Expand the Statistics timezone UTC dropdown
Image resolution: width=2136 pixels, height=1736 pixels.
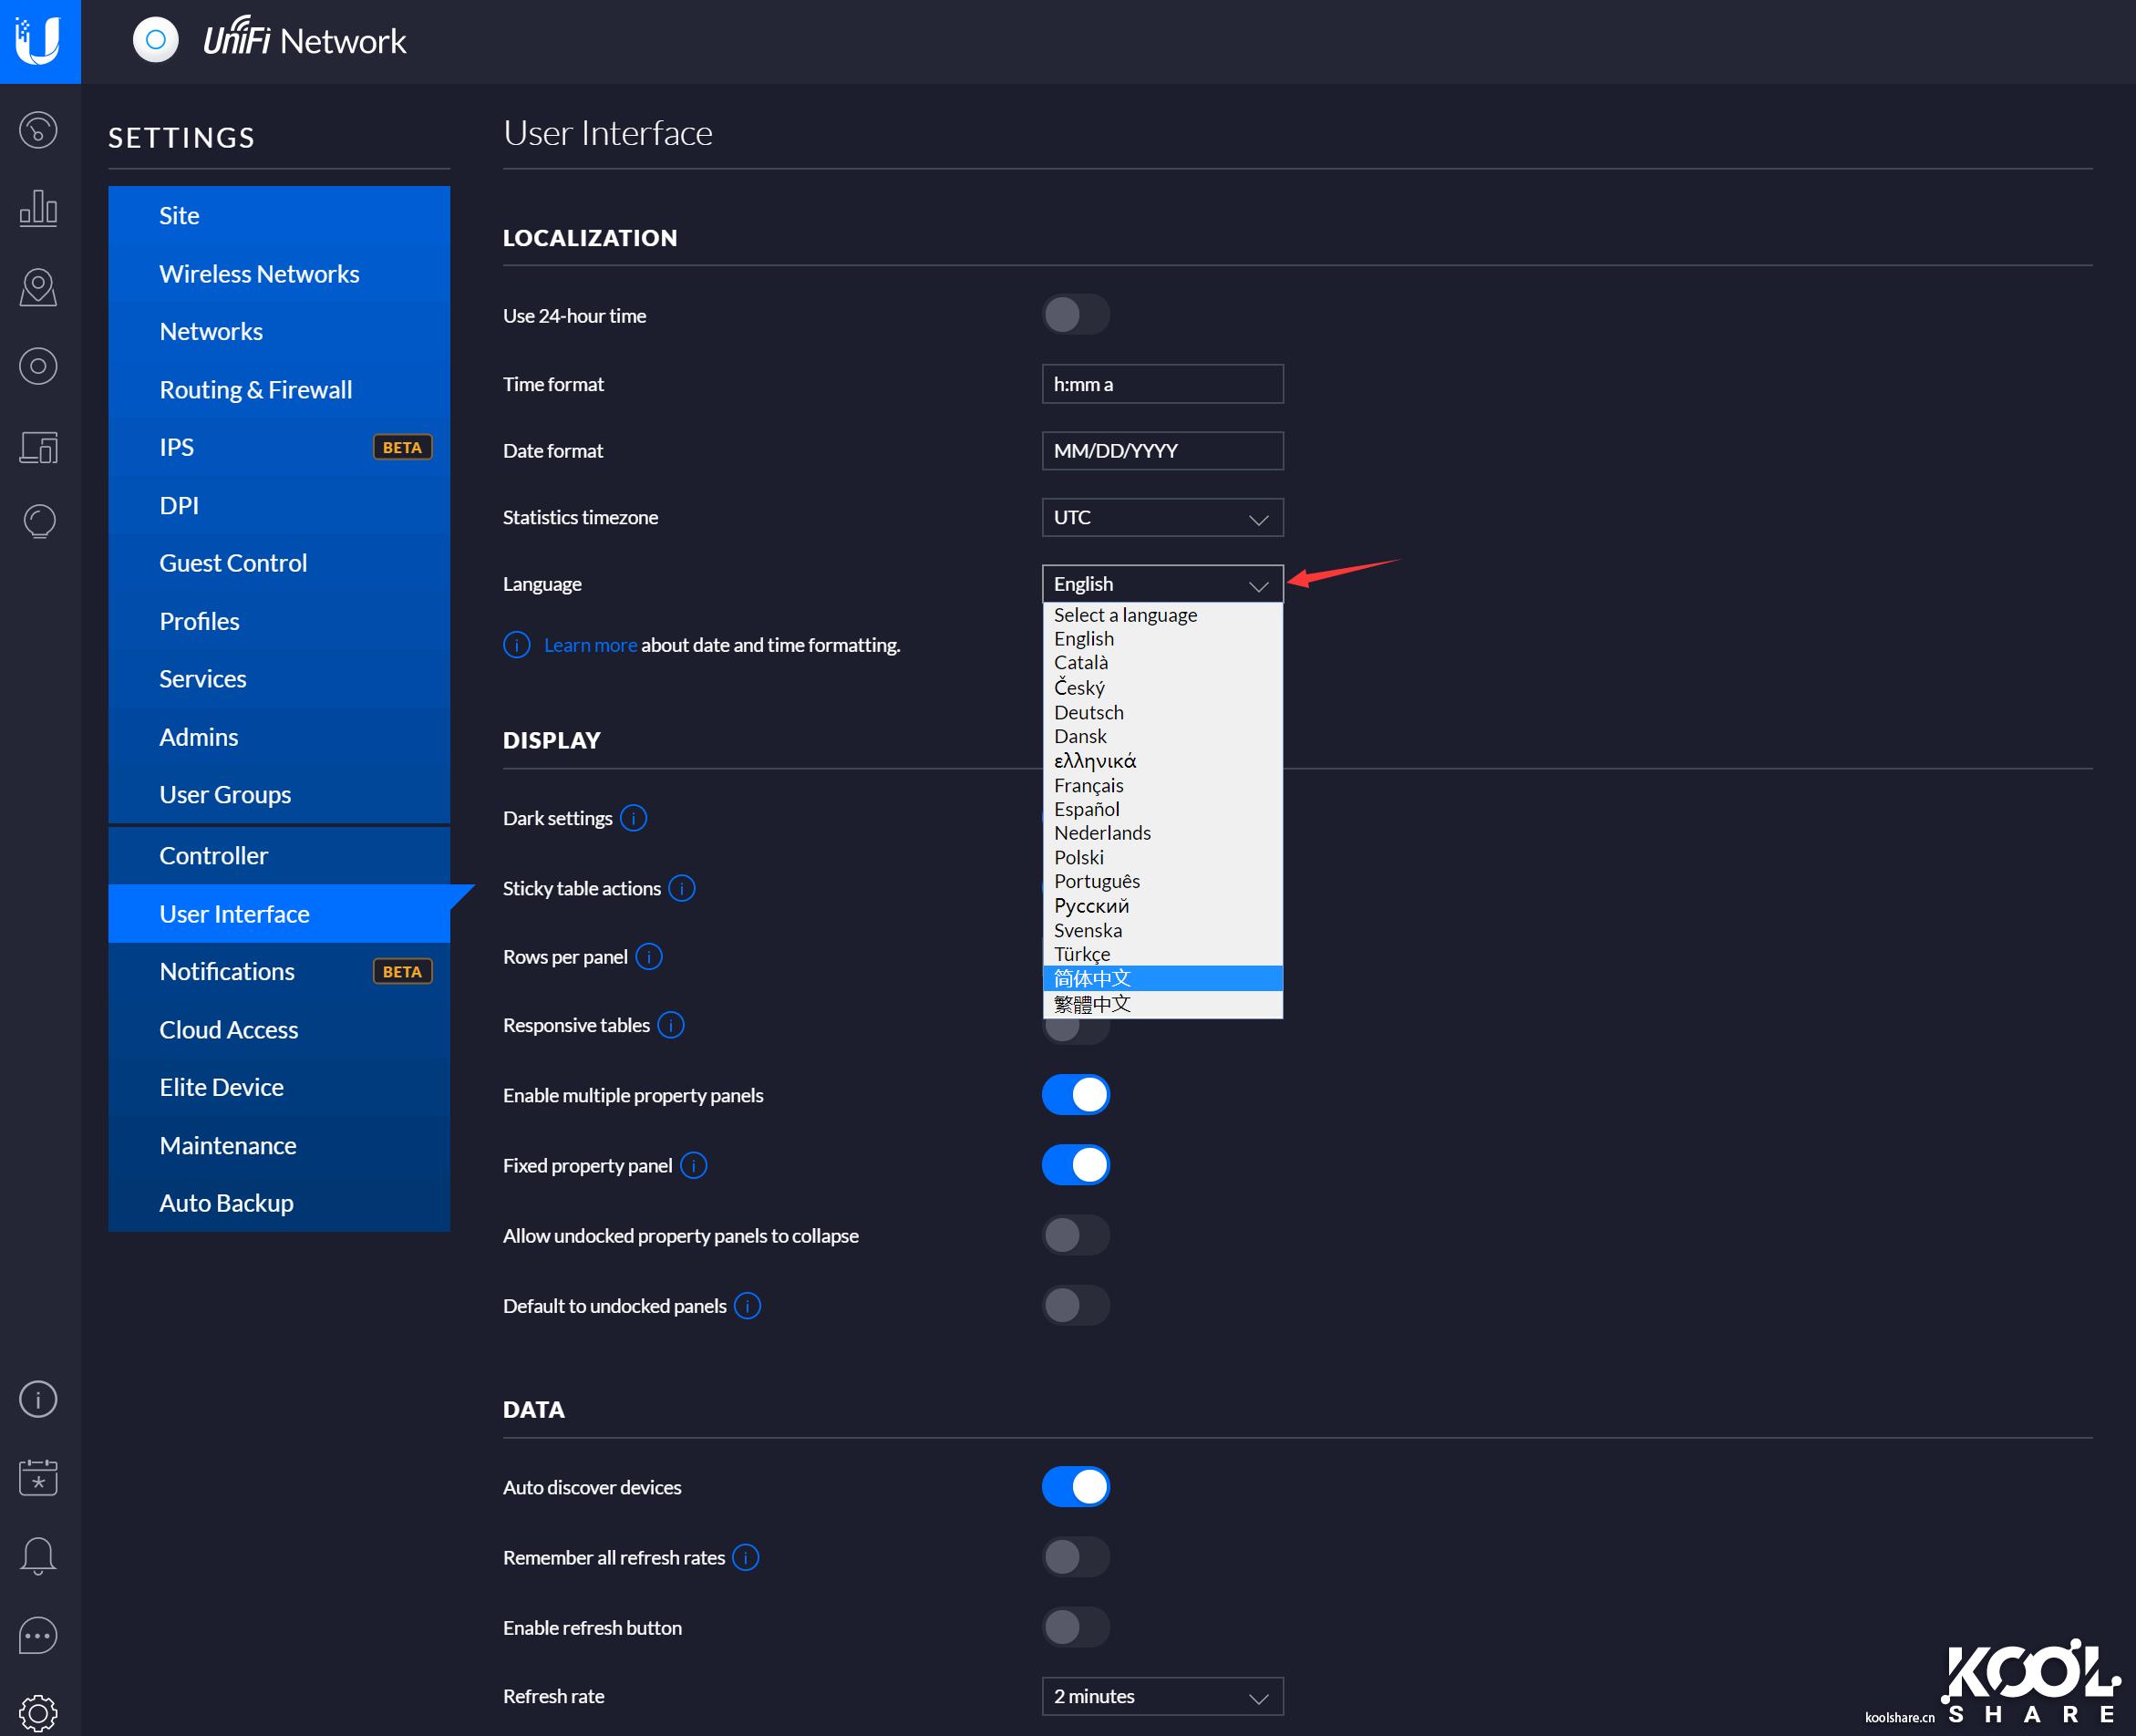pyautogui.click(x=1161, y=518)
